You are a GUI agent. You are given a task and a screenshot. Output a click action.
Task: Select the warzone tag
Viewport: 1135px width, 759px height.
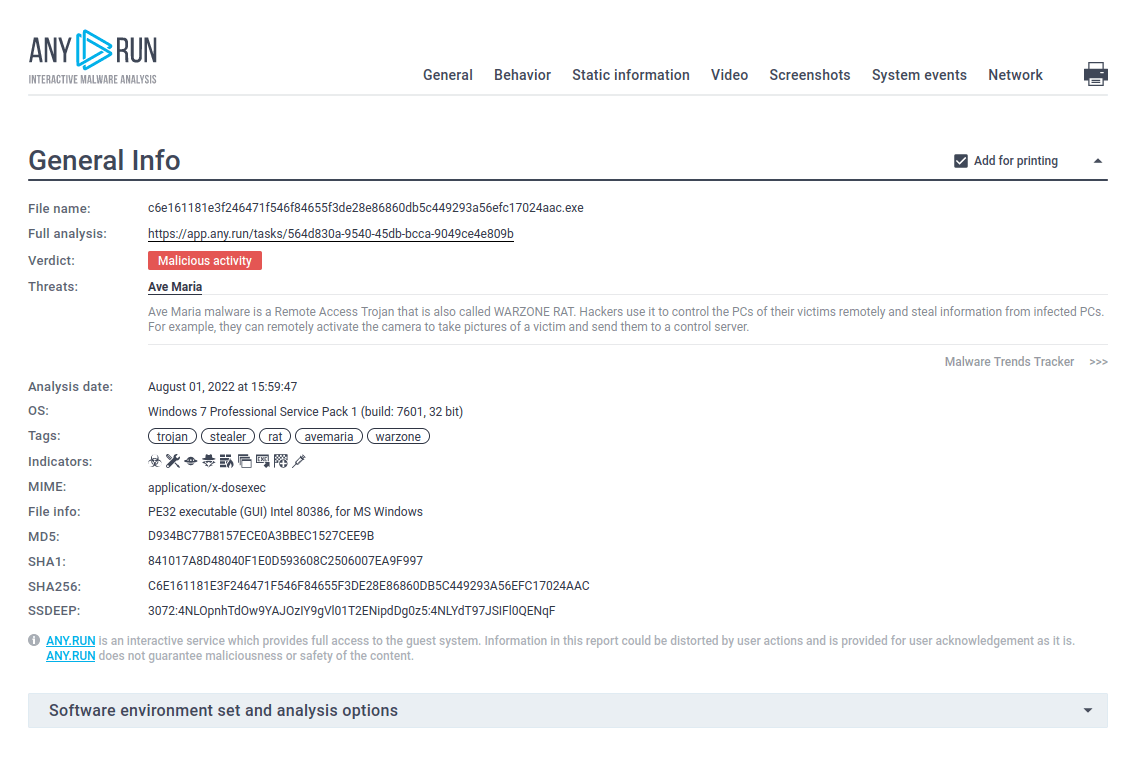[x=398, y=437]
